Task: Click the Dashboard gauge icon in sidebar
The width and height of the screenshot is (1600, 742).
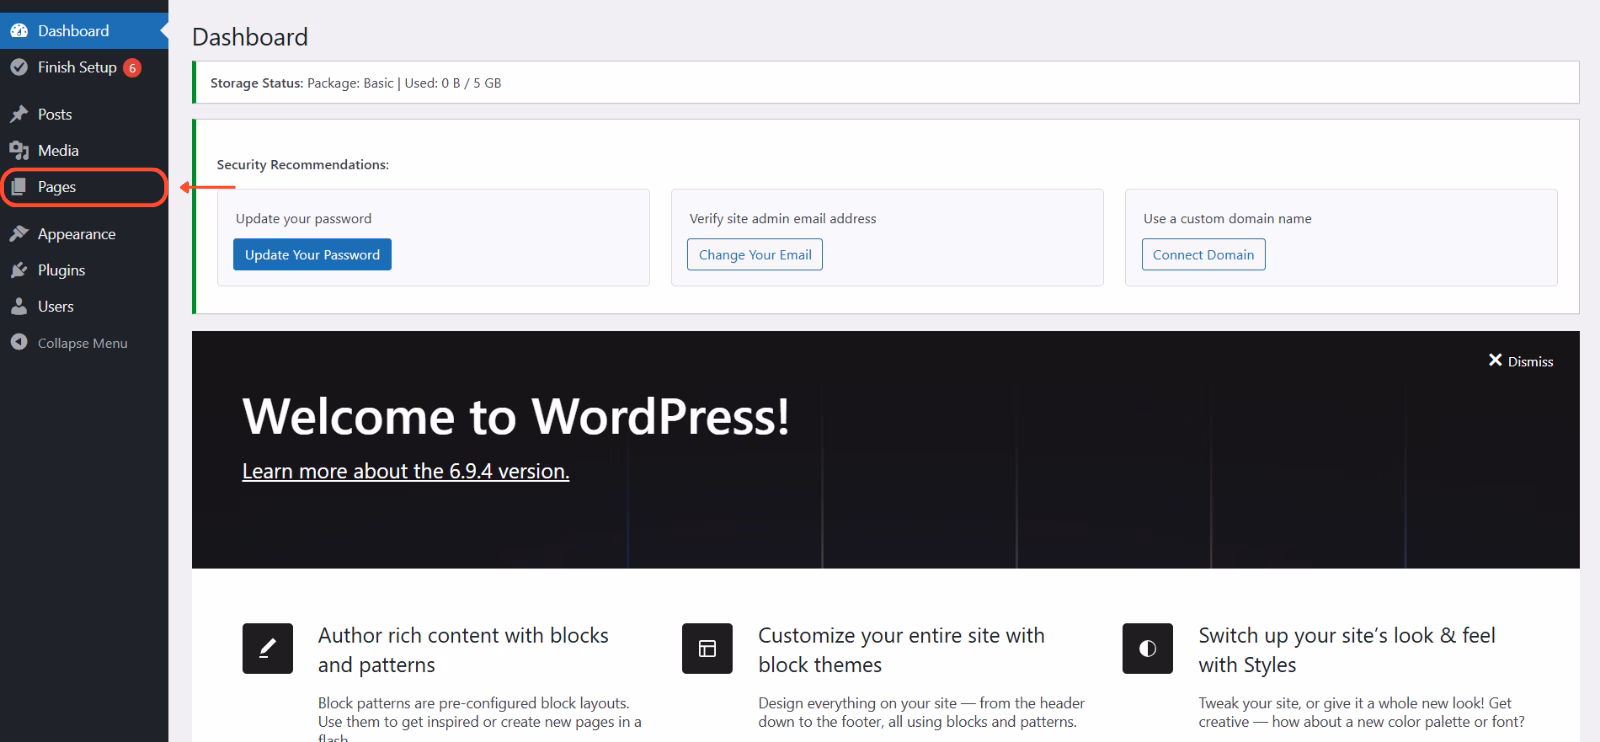Action: tap(19, 31)
